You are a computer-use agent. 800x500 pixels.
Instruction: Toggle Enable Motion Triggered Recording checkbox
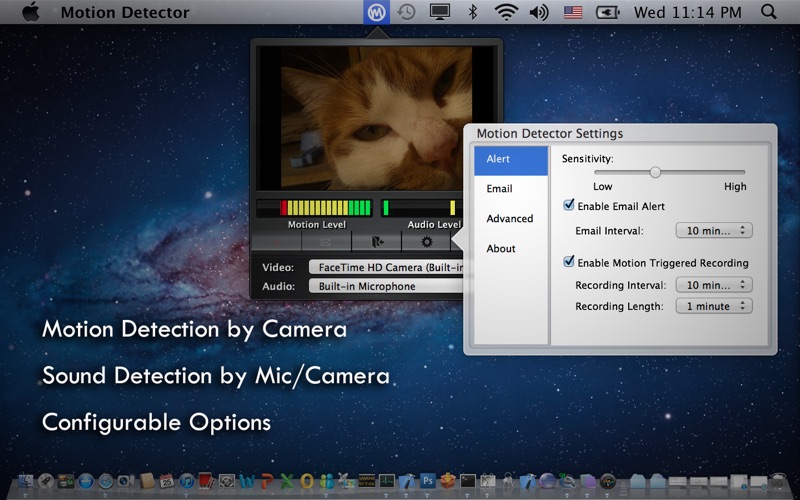pos(568,262)
